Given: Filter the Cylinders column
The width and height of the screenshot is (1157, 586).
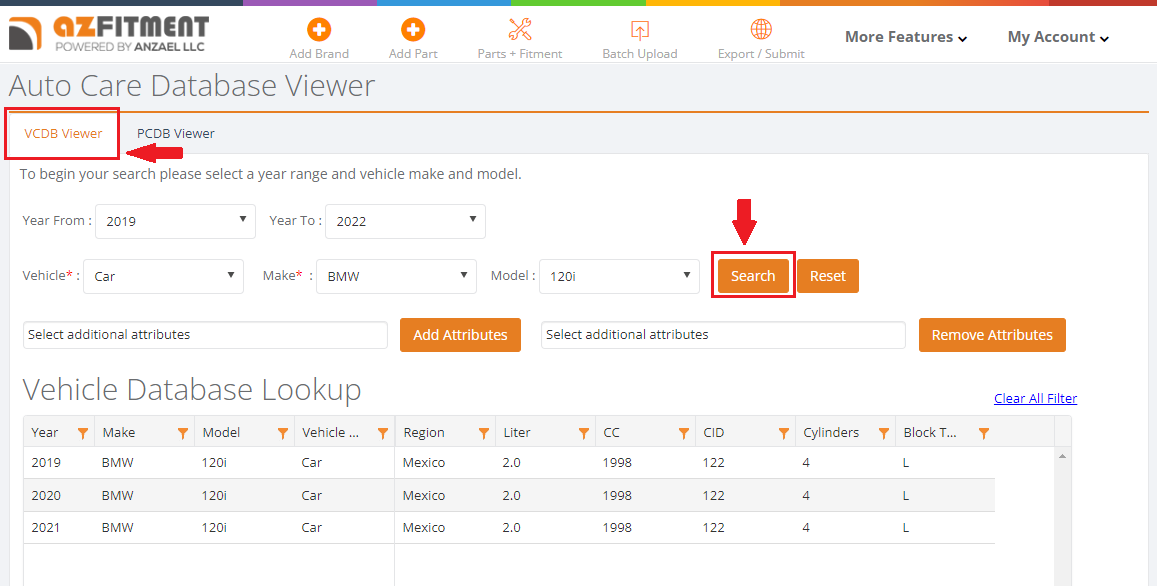Looking at the screenshot, I should point(883,433).
